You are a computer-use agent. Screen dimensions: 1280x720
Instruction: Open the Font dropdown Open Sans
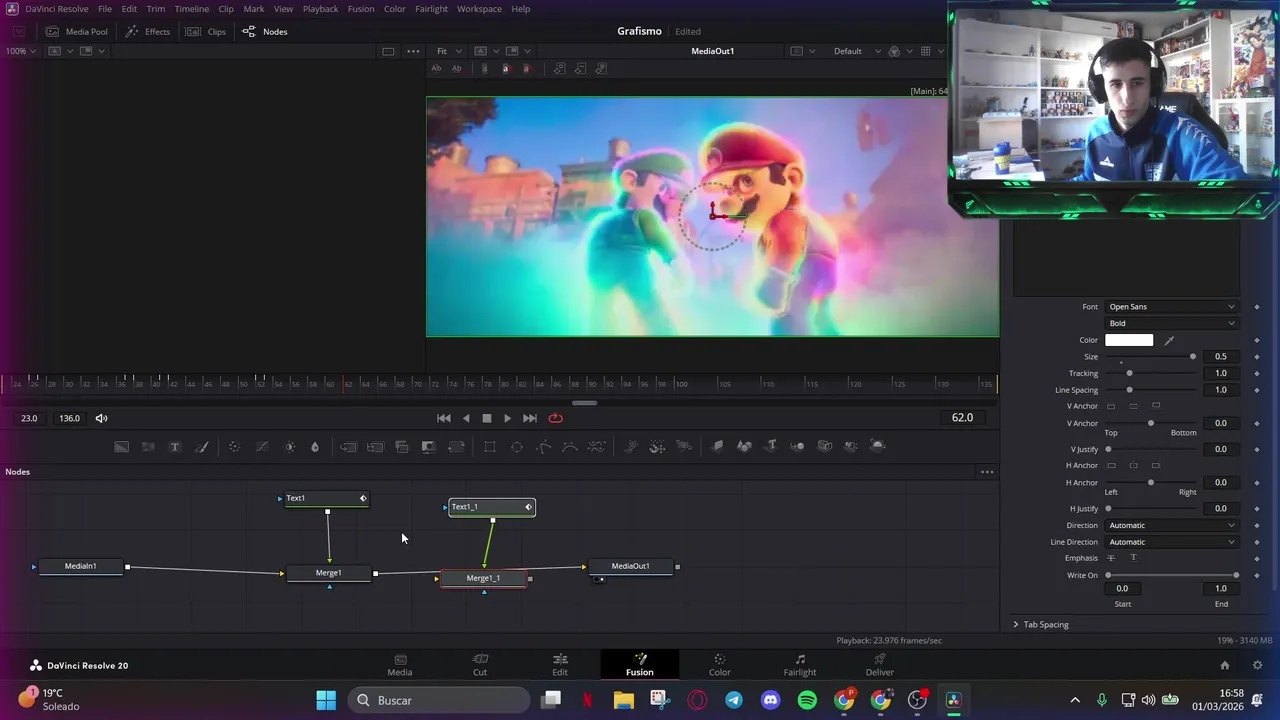pyautogui.click(x=1171, y=307)
